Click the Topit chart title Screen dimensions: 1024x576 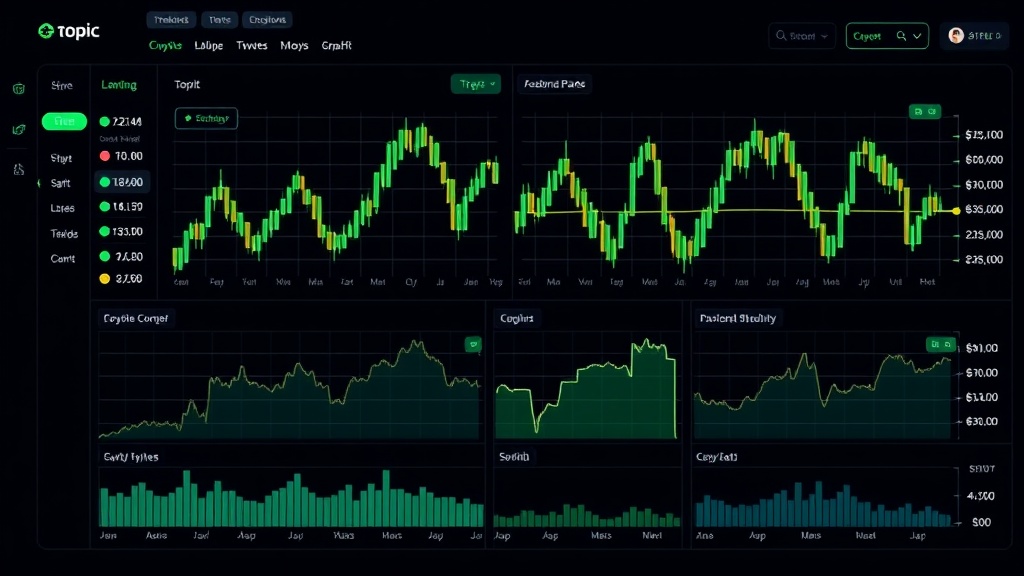pyautogui.click(x=187, y=84)
